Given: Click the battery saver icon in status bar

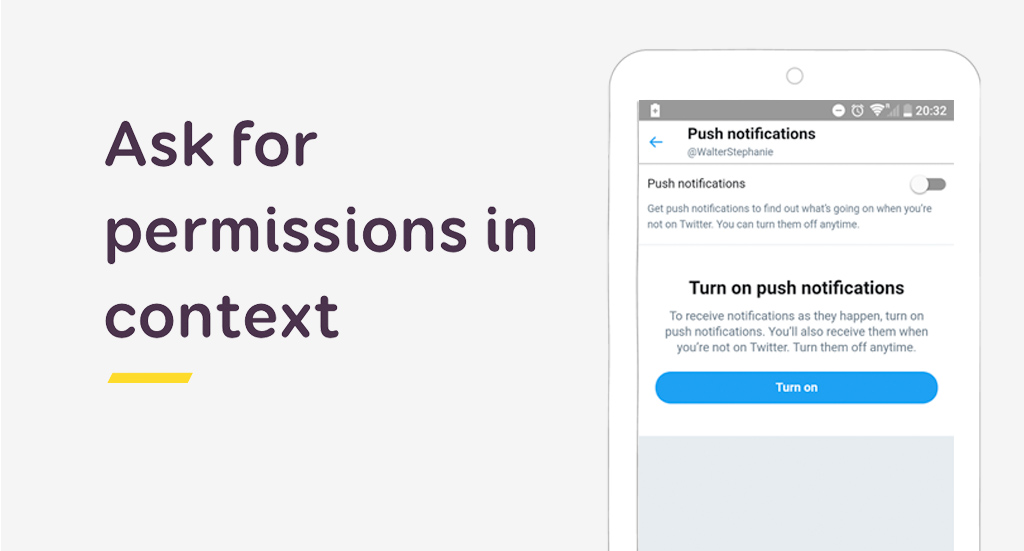Looking at the screenshot, I should pyautogui.click(x=655, y=110).
